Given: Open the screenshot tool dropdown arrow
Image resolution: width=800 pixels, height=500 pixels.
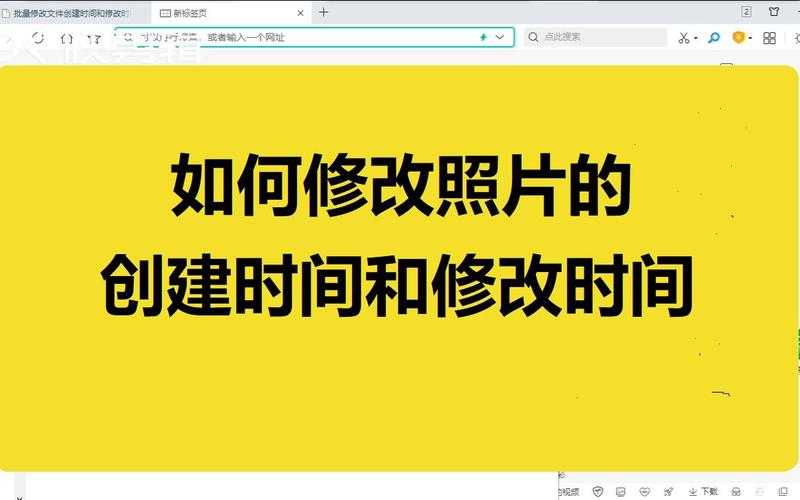Looking at the screenshot, I should 695,38.
